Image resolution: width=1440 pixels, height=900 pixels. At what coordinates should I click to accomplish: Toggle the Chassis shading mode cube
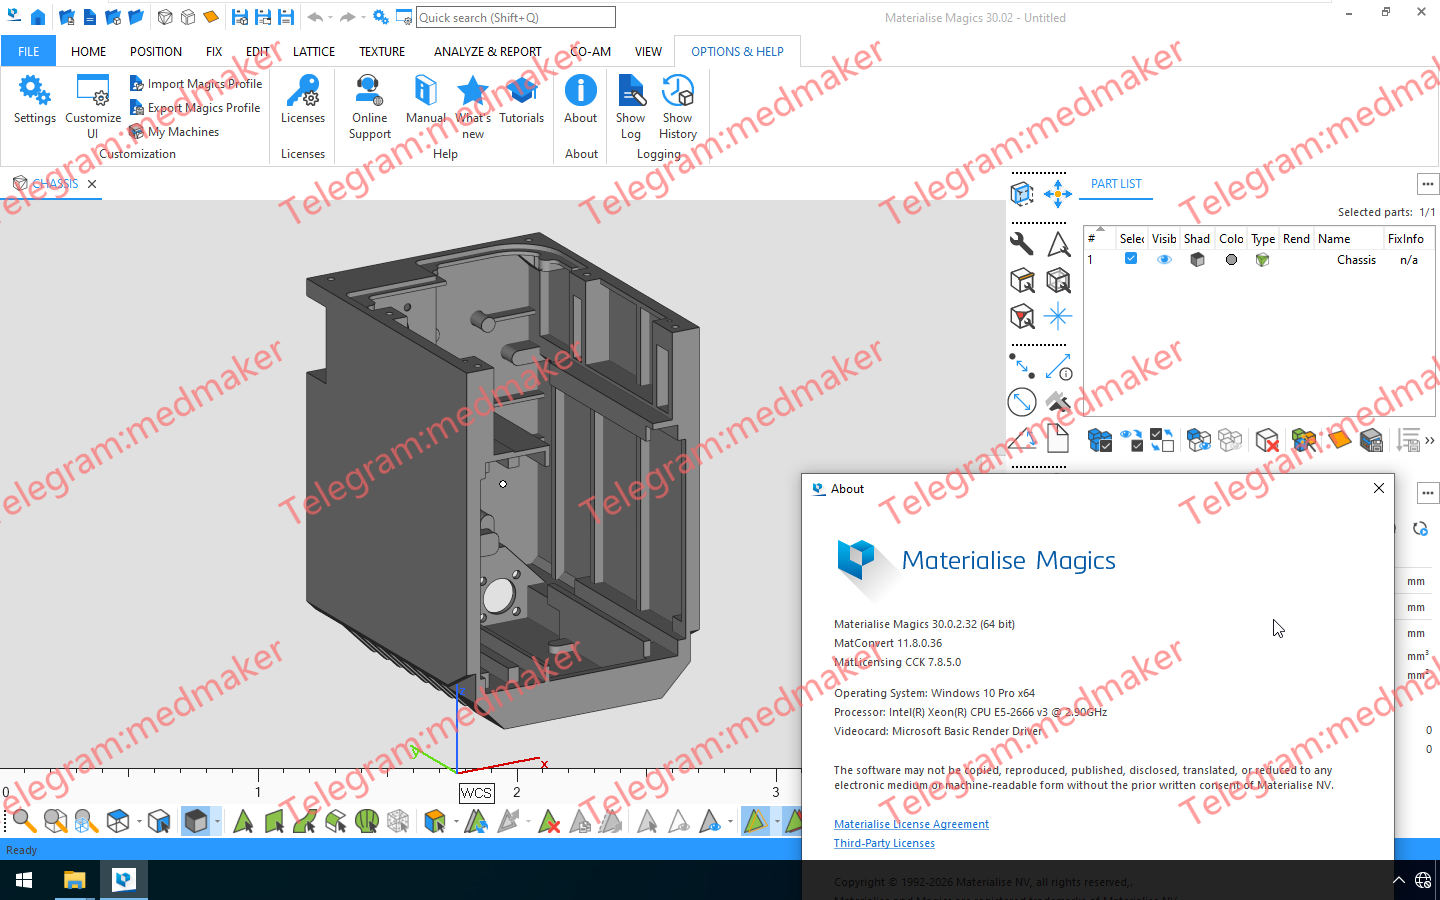1197,259
